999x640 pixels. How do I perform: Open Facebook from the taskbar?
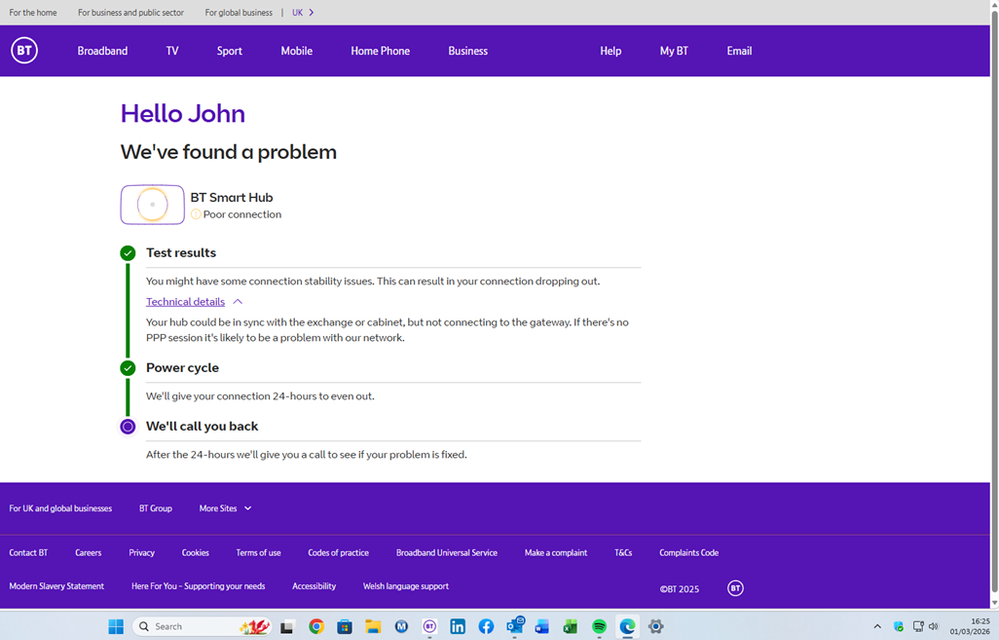click(485, 627)
